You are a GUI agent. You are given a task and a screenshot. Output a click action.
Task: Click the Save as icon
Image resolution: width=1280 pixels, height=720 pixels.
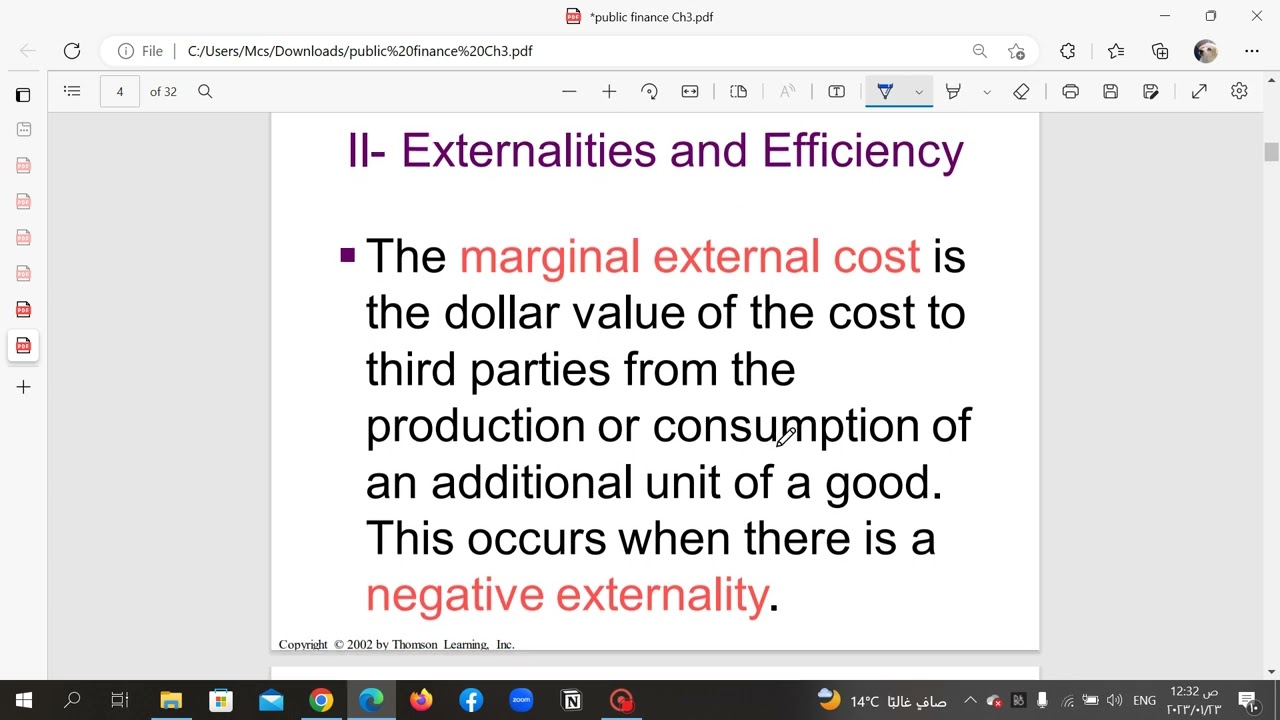click(1151, 91)
